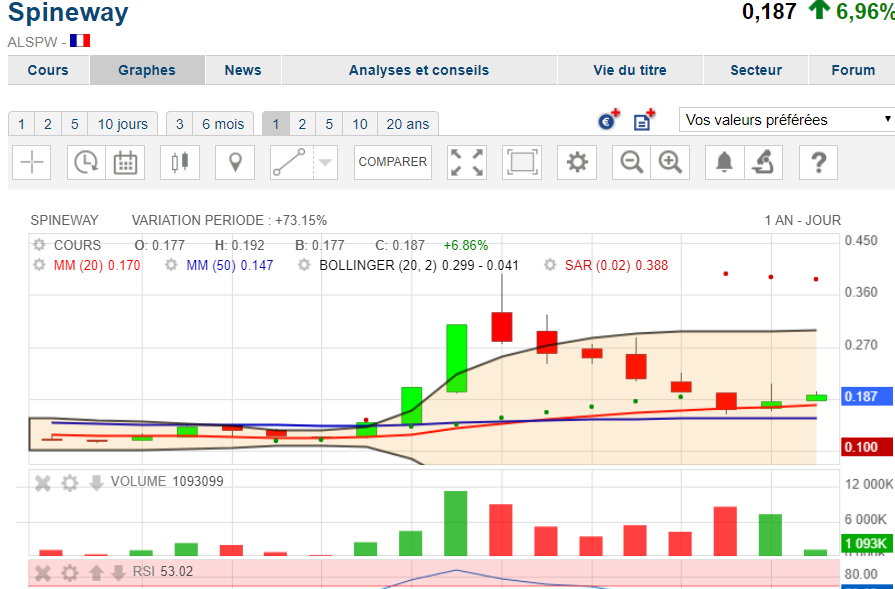Image resolution: width=895 pixels, height=589 pixels.
Task: Select the crosshair cursor tool
Action: pyautogui.click(x=31, y=163)
